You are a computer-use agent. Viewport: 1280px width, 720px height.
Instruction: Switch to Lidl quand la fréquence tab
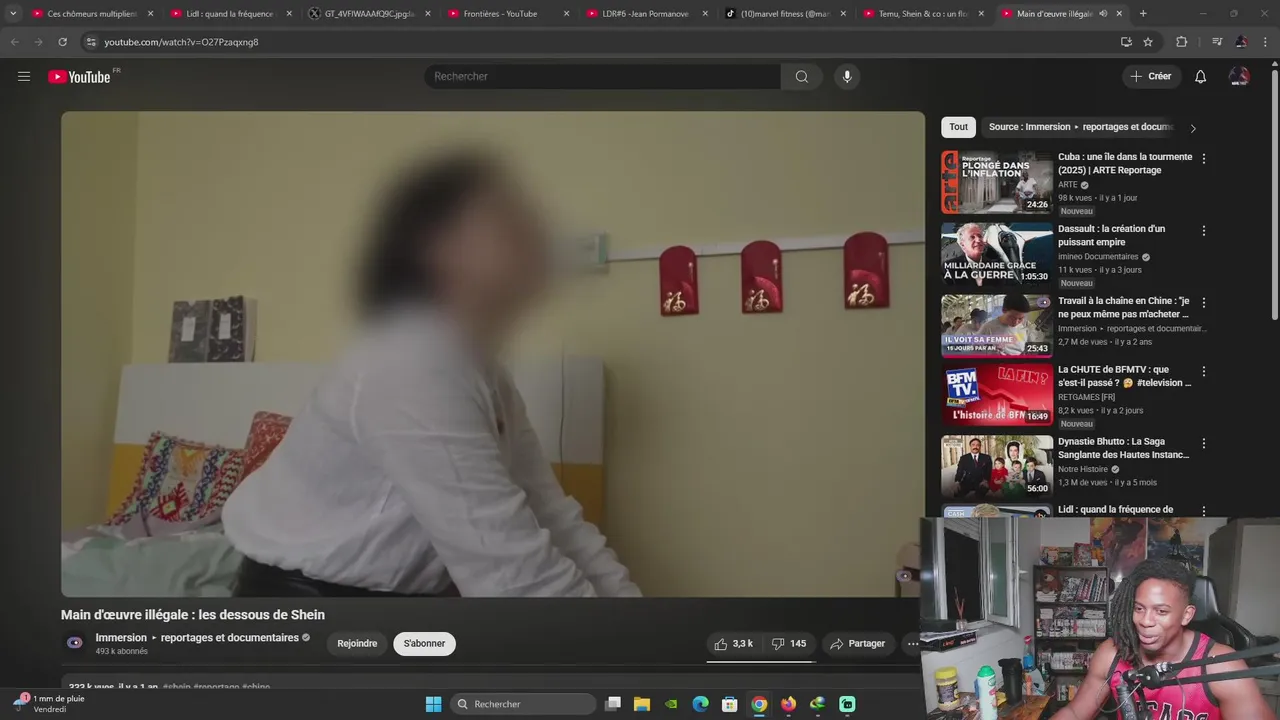coord(230,14)
